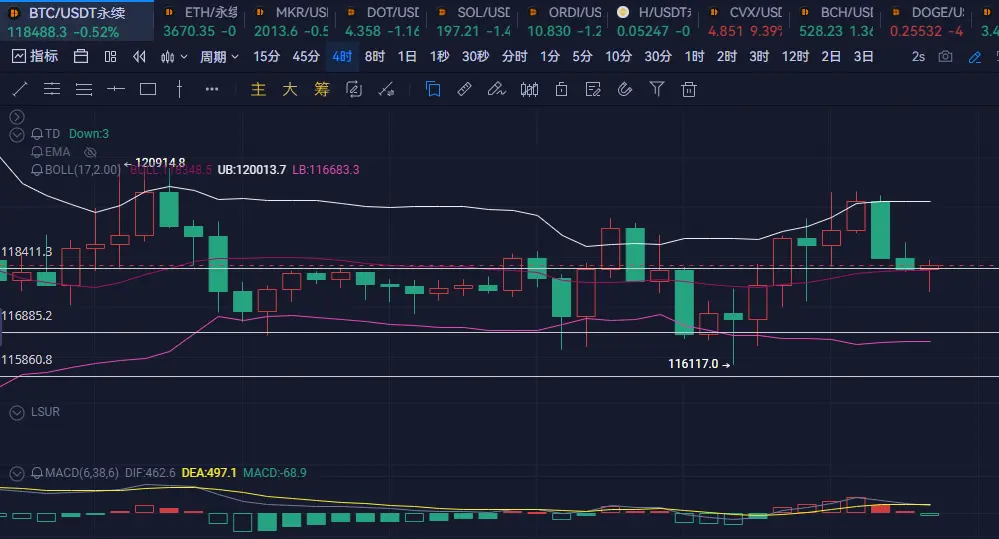The image size is (999, 539).
Task: Open more drawing tools ellipsis
Action: pyautogui.click(x=212, y=89)
